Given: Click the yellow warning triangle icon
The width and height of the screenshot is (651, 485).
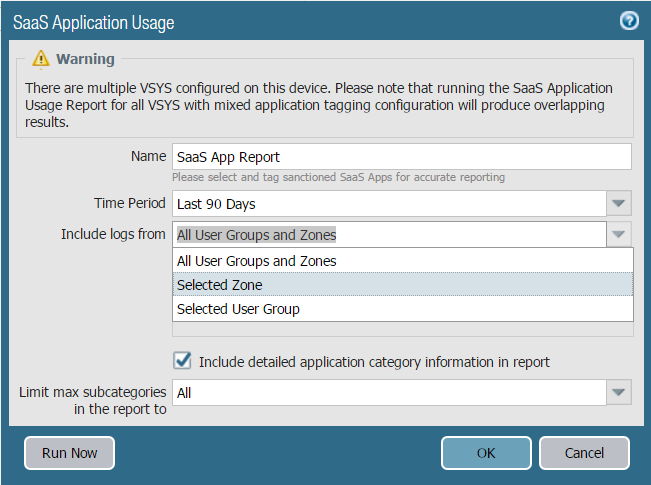Looking at the screenshot, I should pyautogui.click(x=40, y=59).
